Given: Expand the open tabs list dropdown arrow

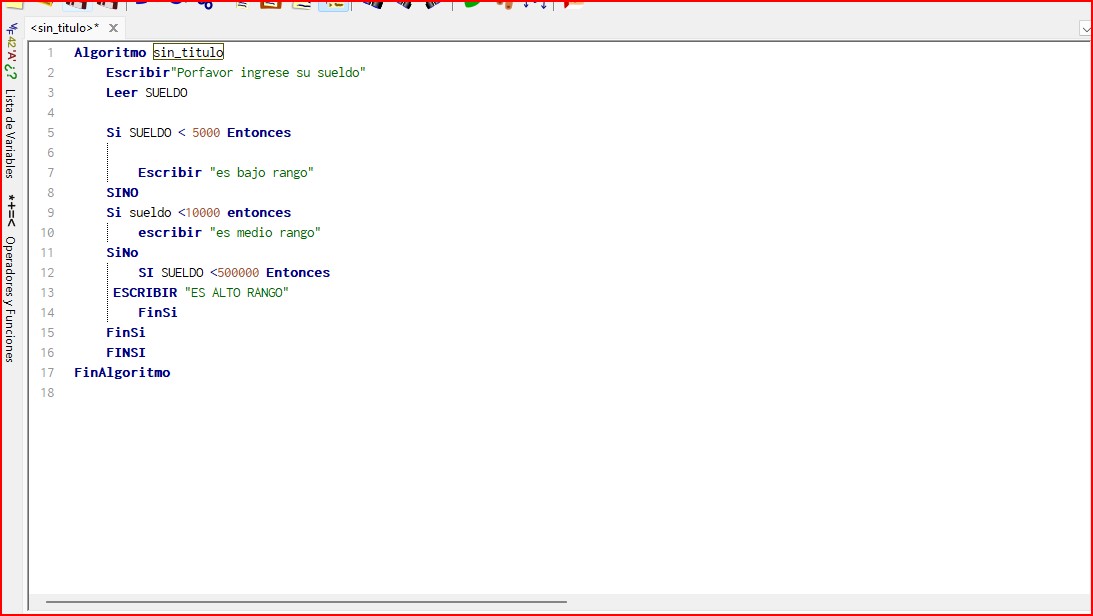Looking at the screenshot, I should pyautogui.click(x=1085, y=30).
